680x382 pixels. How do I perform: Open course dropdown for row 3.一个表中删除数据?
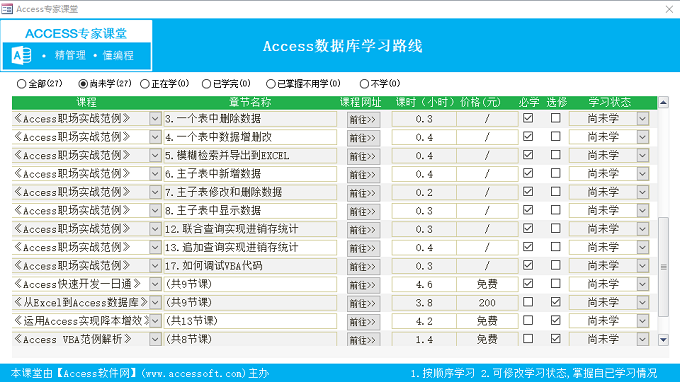pos(155,118)
